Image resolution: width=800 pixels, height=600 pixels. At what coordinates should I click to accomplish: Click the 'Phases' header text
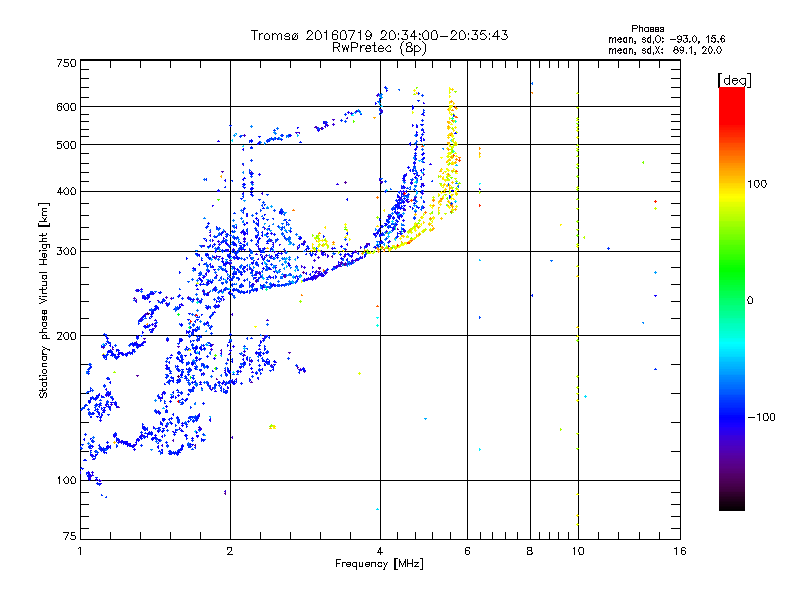pos(647,29)
